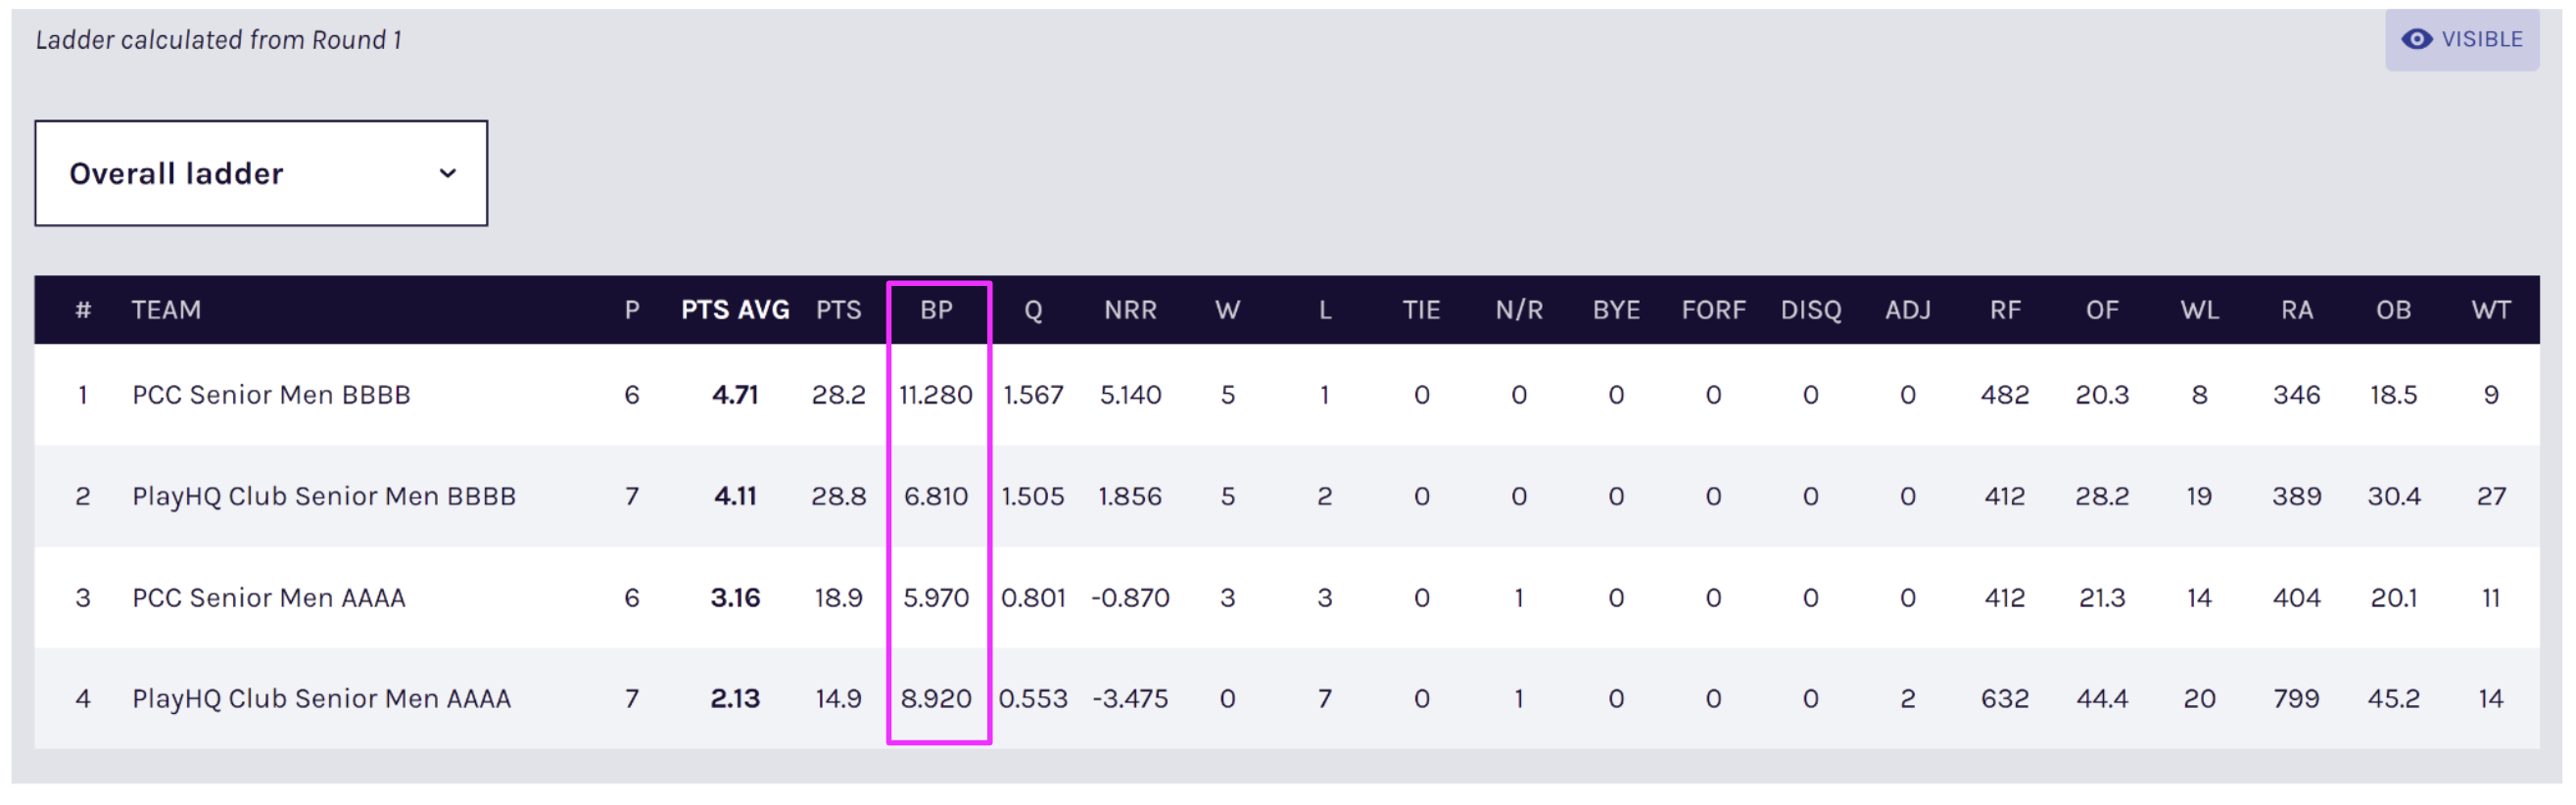Click the NRR column header
The image size is (2576, 805).
(1130, 310)
